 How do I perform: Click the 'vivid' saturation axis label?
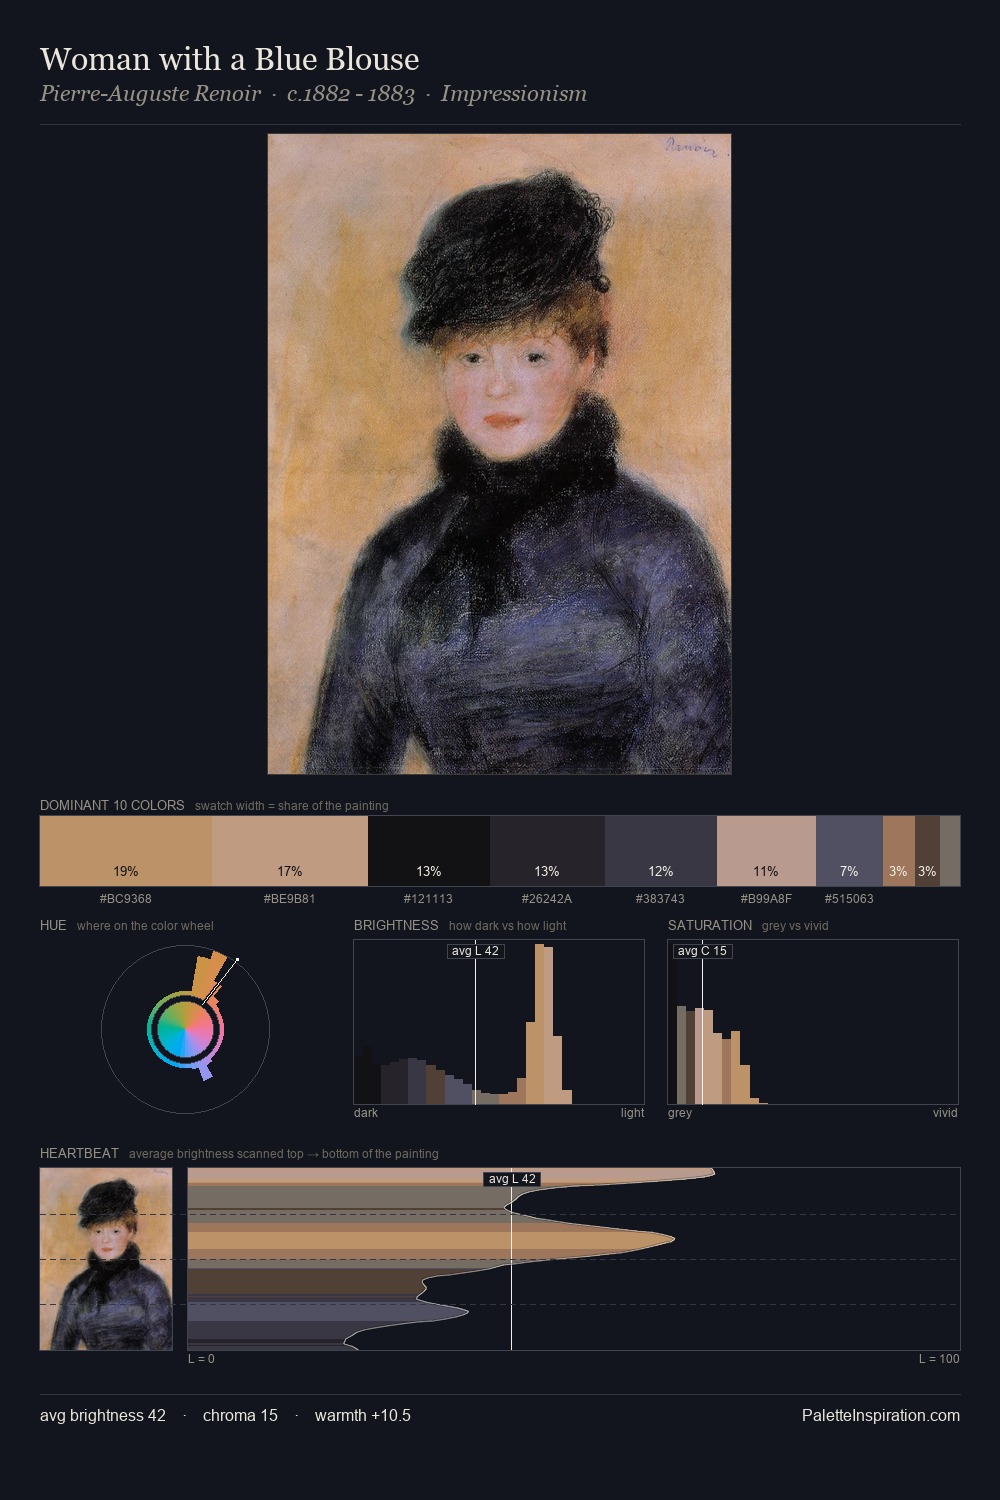pos(945,1113)
